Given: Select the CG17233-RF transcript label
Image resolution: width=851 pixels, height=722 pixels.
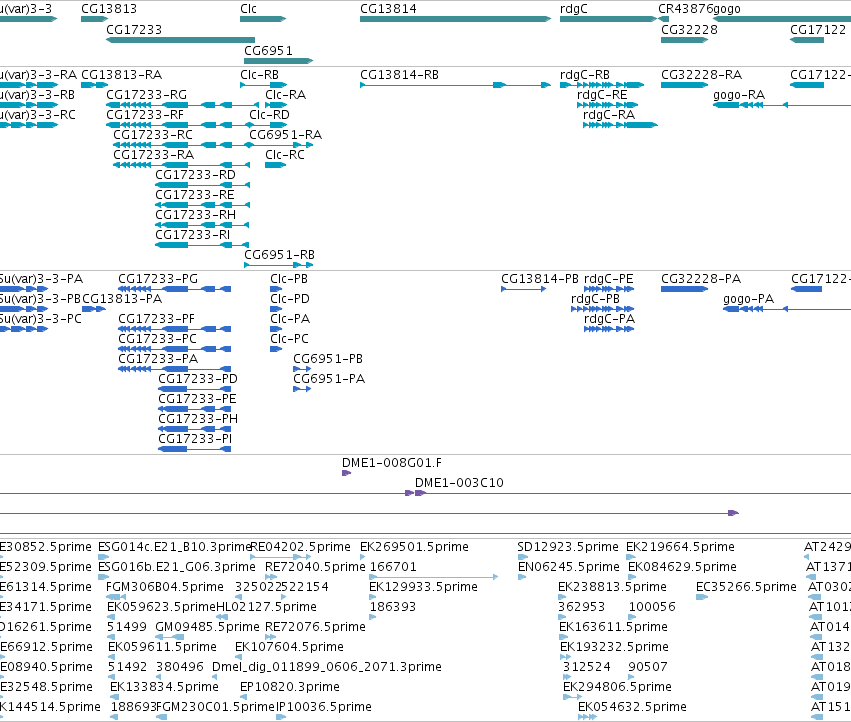Looking at the screenshot, I should (x=145, y=115).
